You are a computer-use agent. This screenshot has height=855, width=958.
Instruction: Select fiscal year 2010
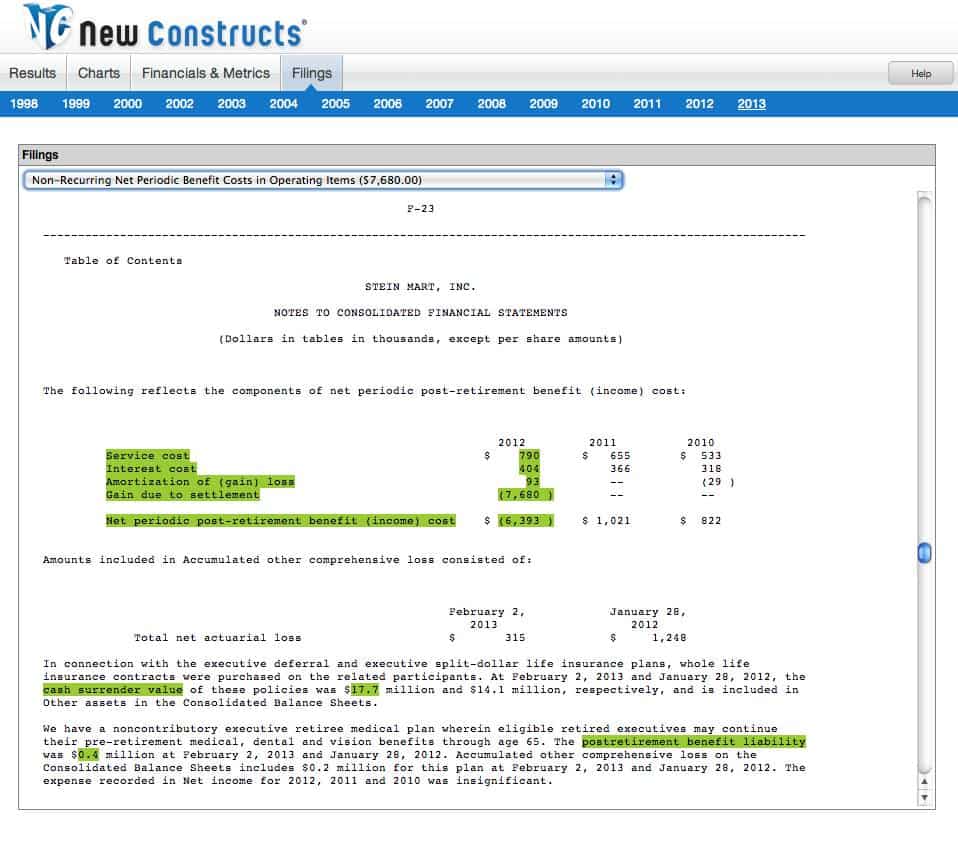596,104
